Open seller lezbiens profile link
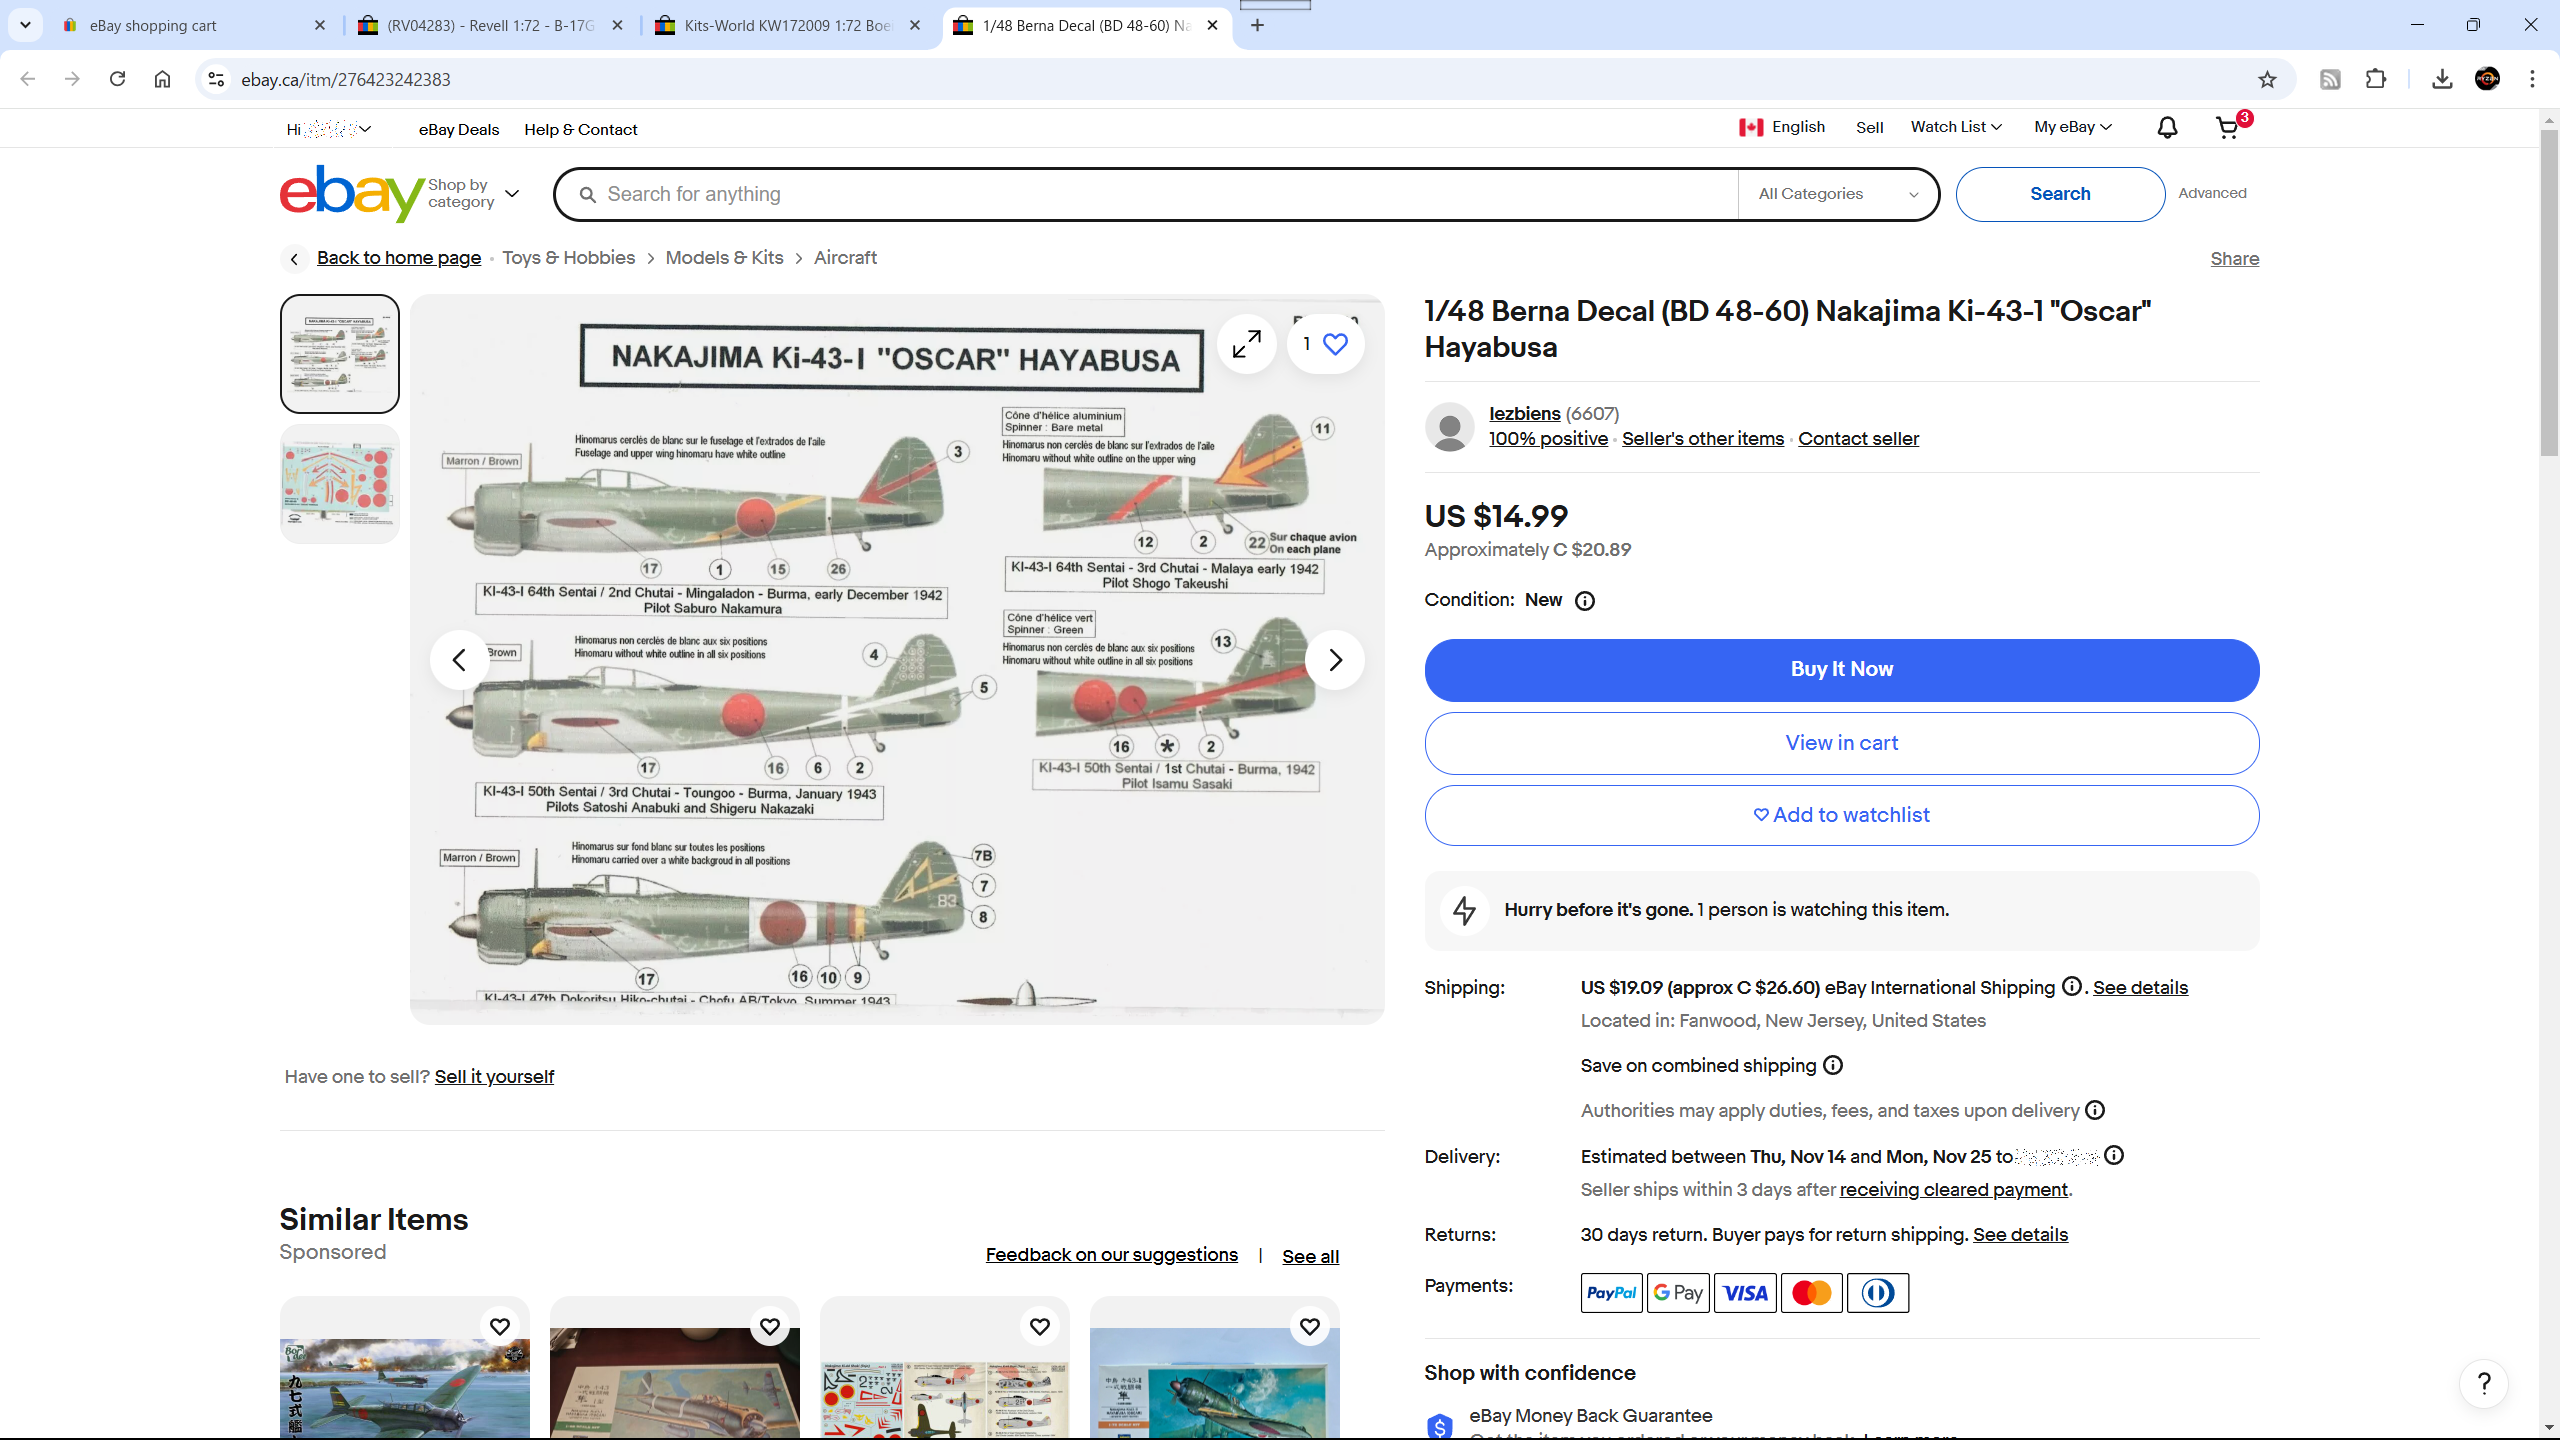 (x=1524, y=413)
